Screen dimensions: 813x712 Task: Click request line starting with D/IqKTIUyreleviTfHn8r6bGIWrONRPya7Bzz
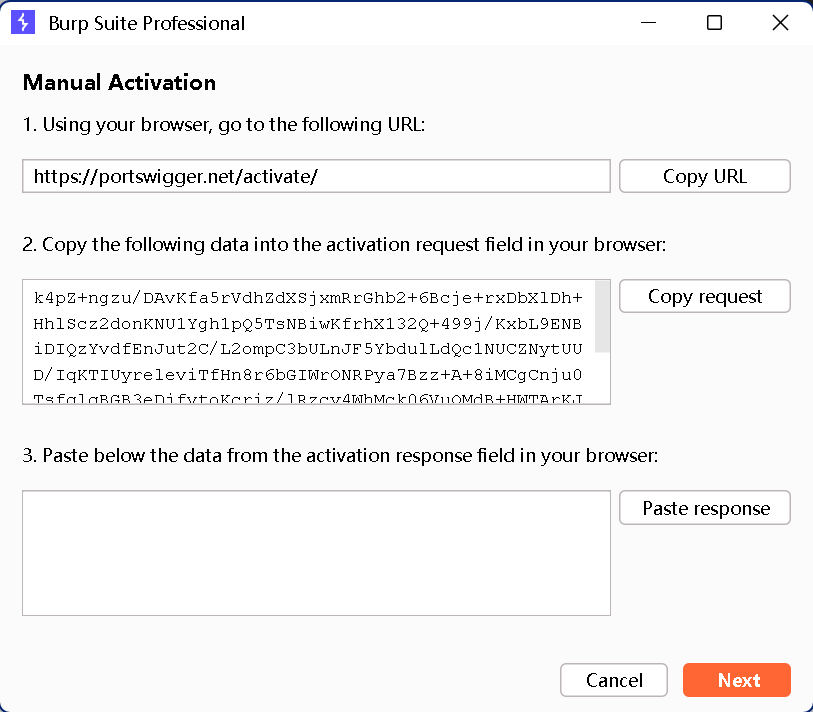tap(308, 374)
